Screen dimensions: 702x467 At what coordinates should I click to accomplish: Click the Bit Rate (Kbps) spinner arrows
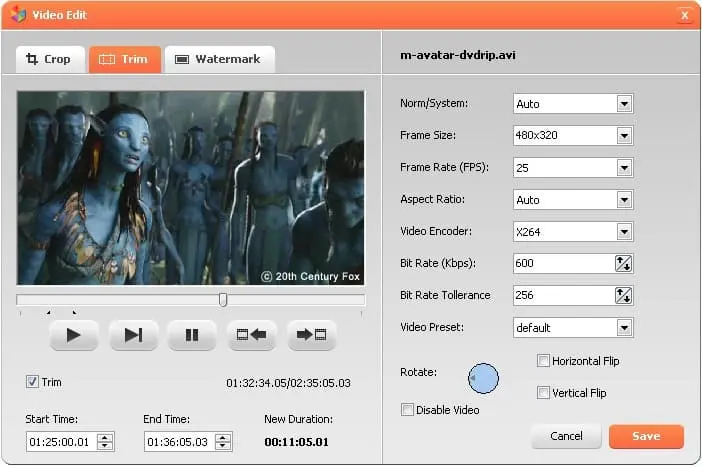[623, 264]
